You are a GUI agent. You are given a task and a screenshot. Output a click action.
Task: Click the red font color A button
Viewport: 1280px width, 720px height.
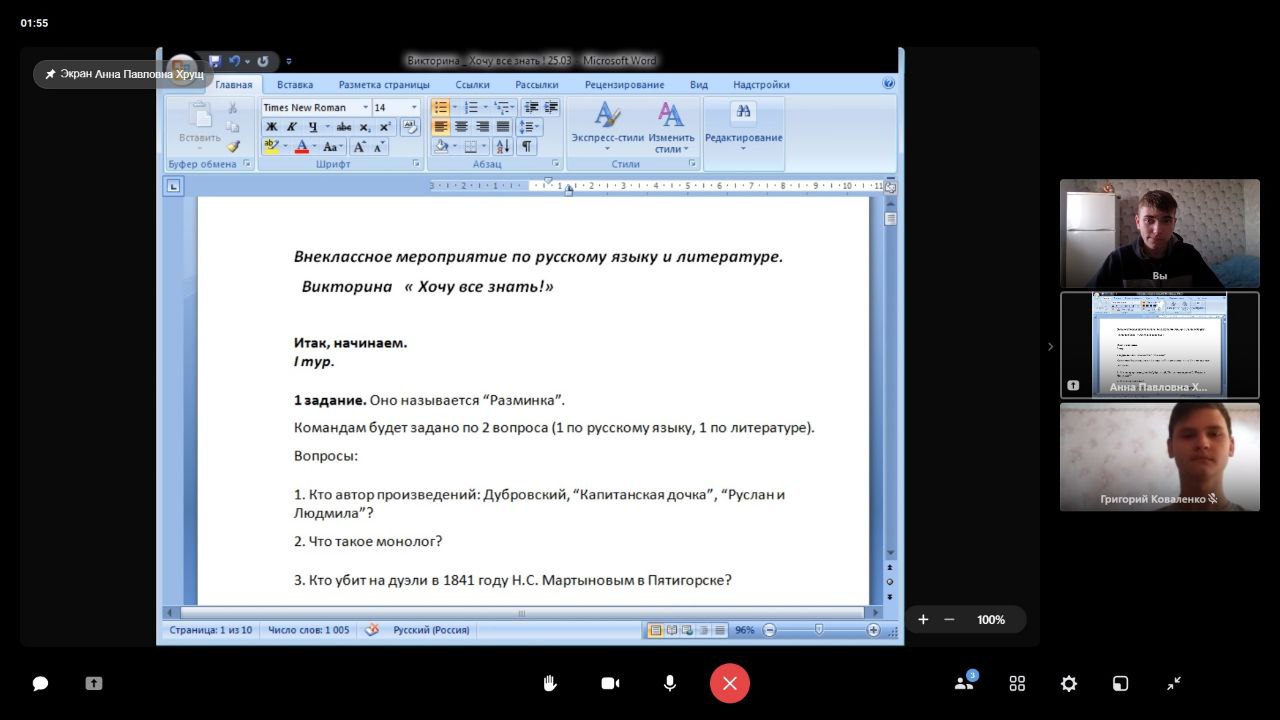[x=301, y=146]
